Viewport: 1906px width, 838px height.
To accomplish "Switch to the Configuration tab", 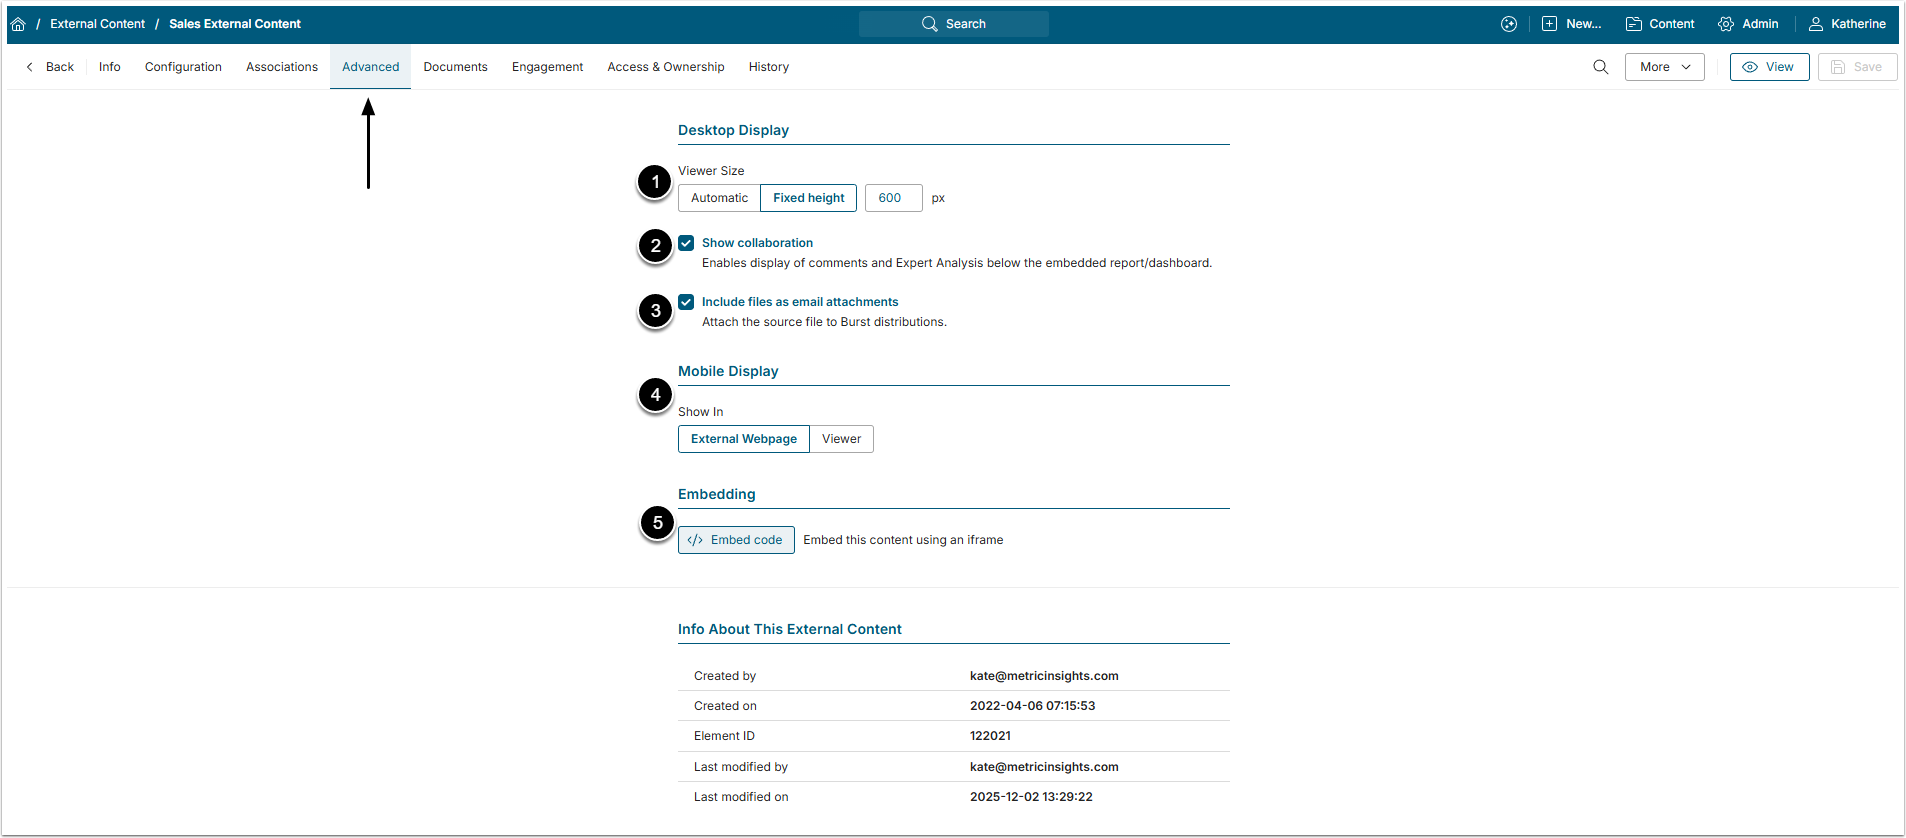I will coord(183,67).
